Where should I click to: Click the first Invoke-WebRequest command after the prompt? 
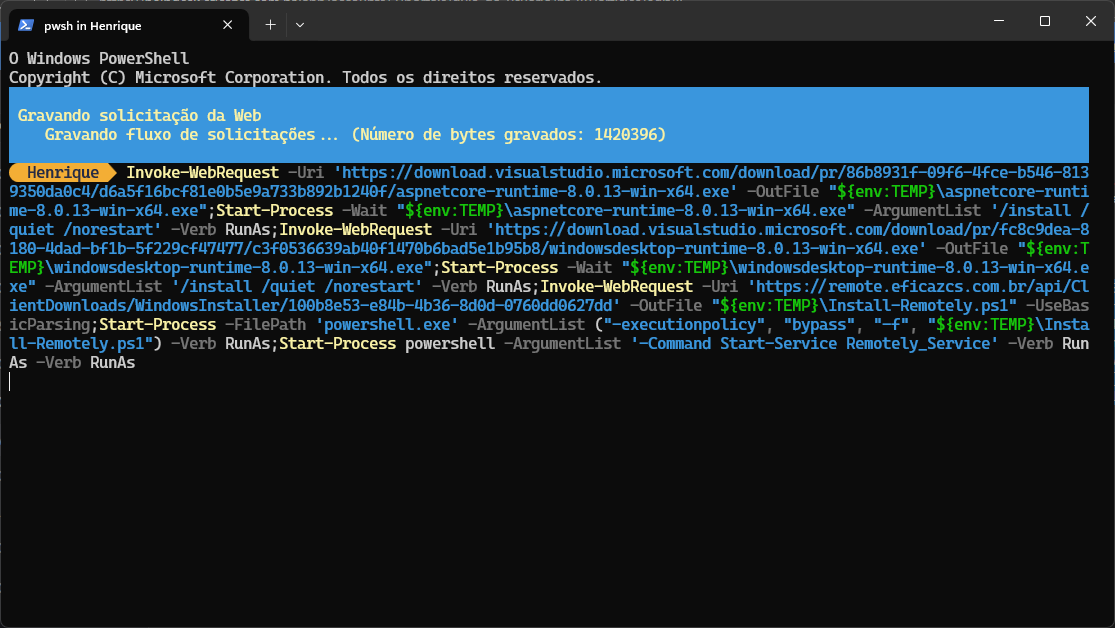(x=202, y=173)
